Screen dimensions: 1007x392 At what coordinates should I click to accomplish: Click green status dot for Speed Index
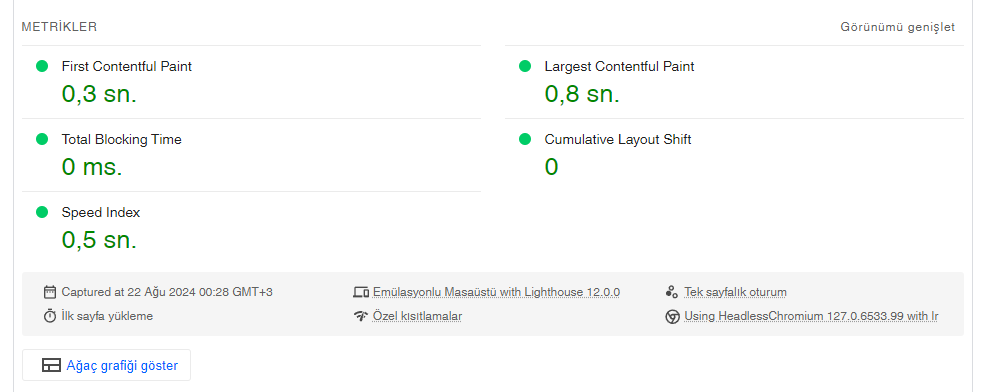[x=42, y=212]
